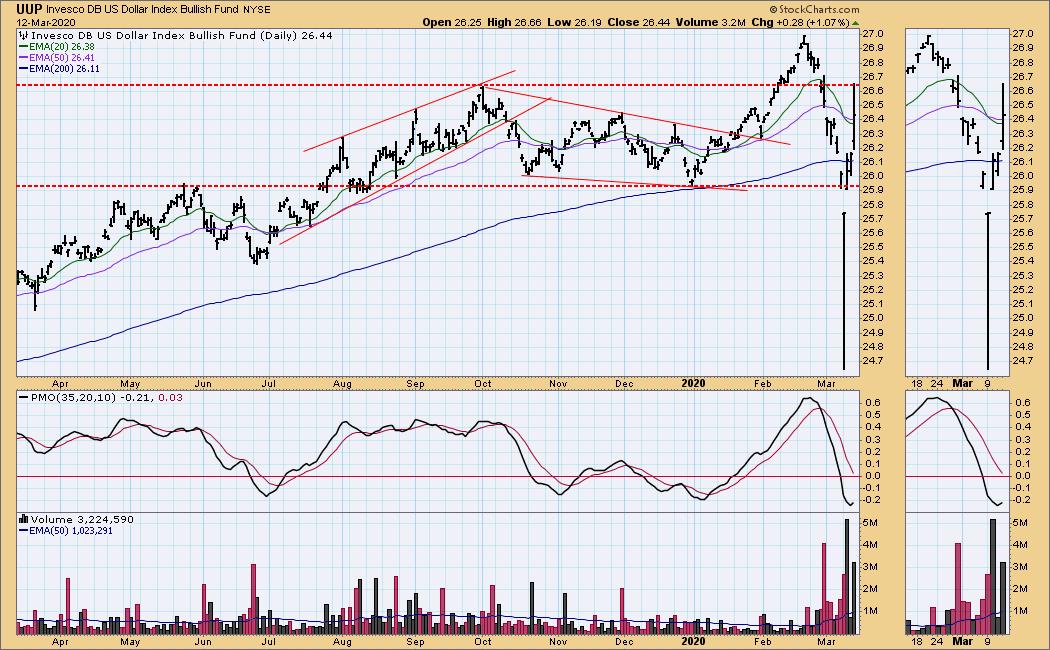The height and width of the screenshot is (650, 1050).
Task: Click the Jul label under price panel
Action: (269, 384)
